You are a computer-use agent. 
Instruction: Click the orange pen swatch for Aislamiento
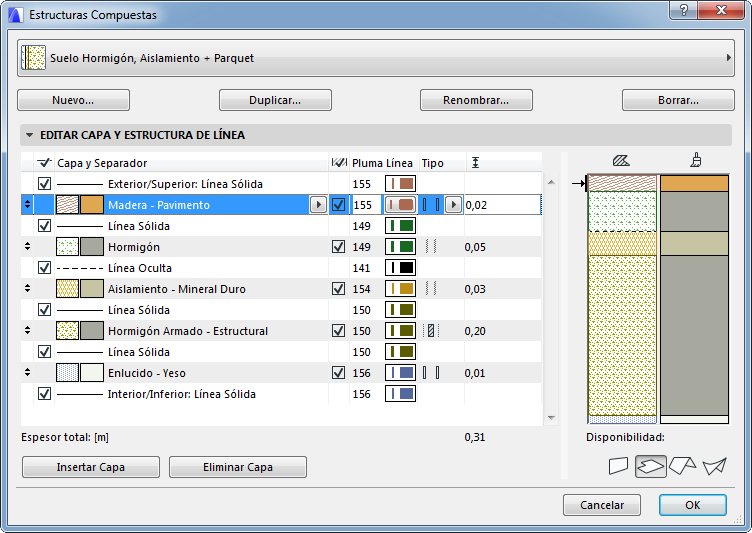tap(400, 289)
